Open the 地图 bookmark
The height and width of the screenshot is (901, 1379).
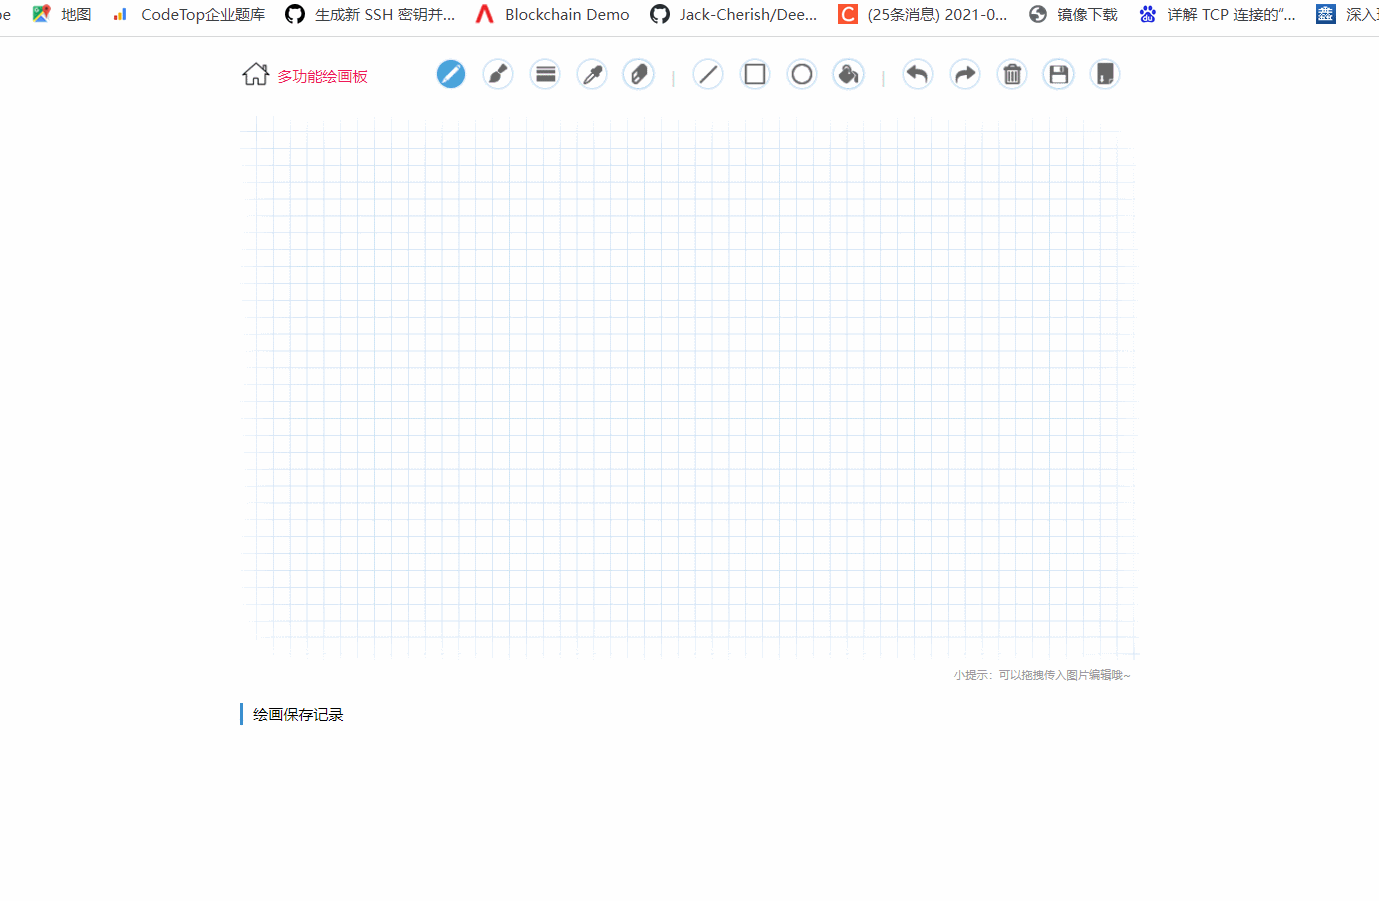coord(62,14)
